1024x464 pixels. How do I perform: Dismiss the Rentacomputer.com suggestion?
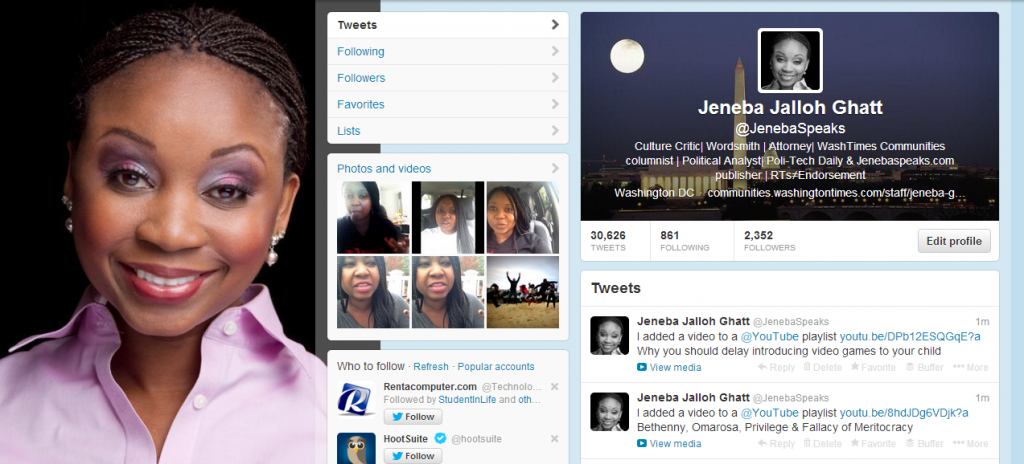click(x=554, y=386)
